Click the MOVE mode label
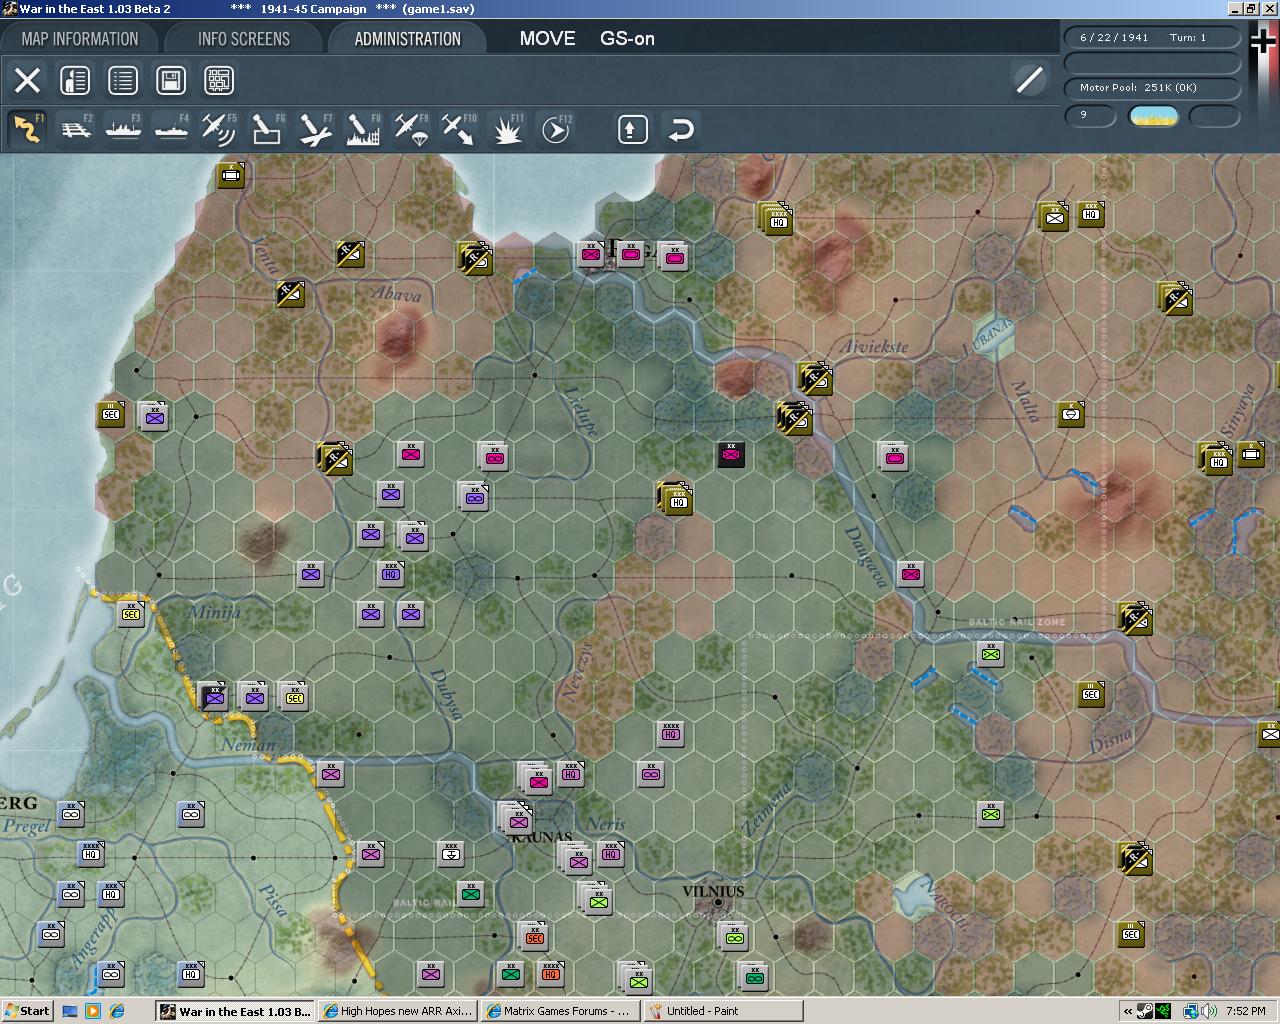 tap(547, 39)
